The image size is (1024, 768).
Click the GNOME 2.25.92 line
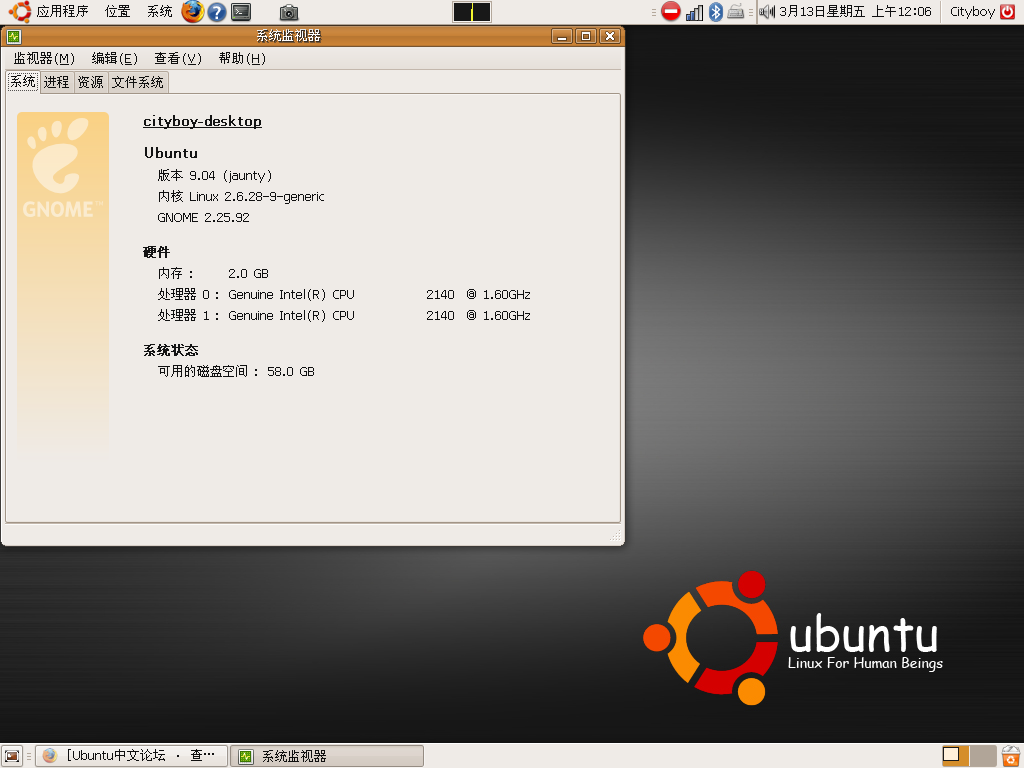[203, 217]
